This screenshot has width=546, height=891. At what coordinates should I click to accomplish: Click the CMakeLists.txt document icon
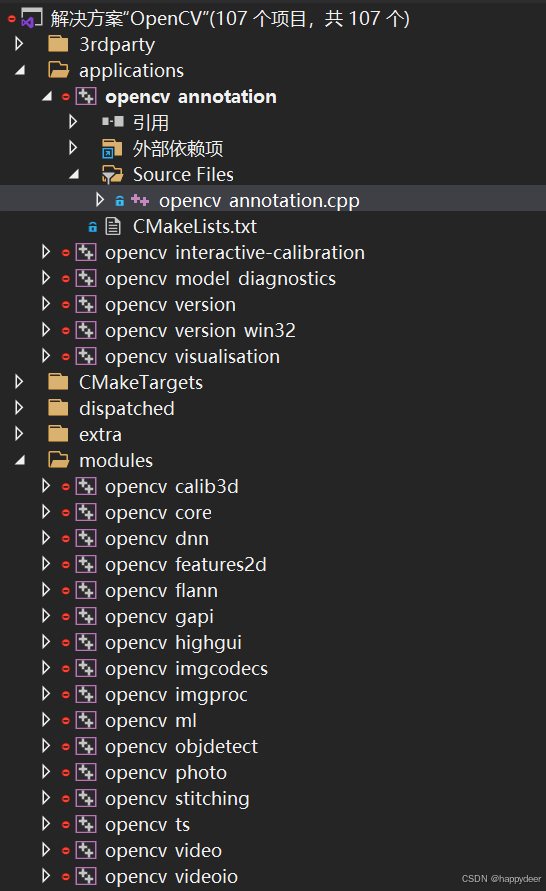click(x=113, y=227)
